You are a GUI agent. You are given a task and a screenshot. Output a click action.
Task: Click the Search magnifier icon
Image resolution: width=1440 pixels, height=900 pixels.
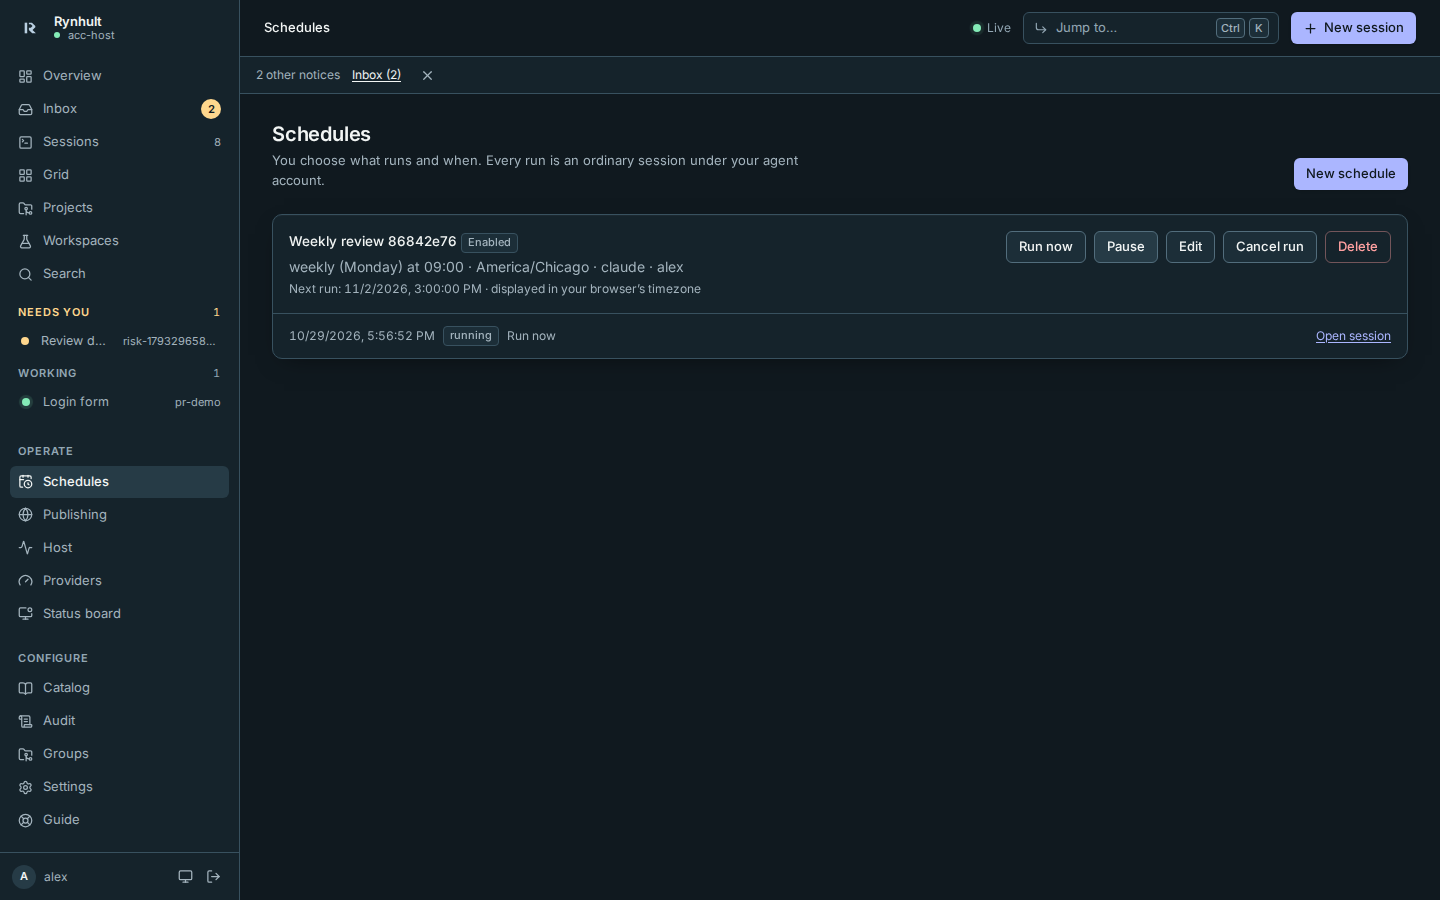point(26,274)
